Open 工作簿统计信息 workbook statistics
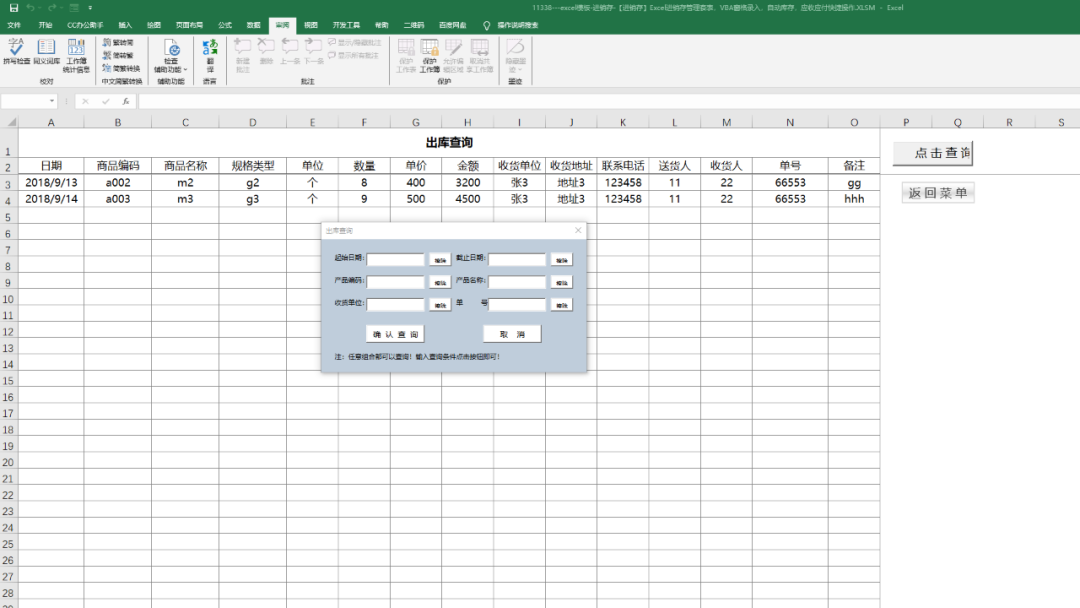The width and height of the screenshot is (1080, 608). pos(76,56)
